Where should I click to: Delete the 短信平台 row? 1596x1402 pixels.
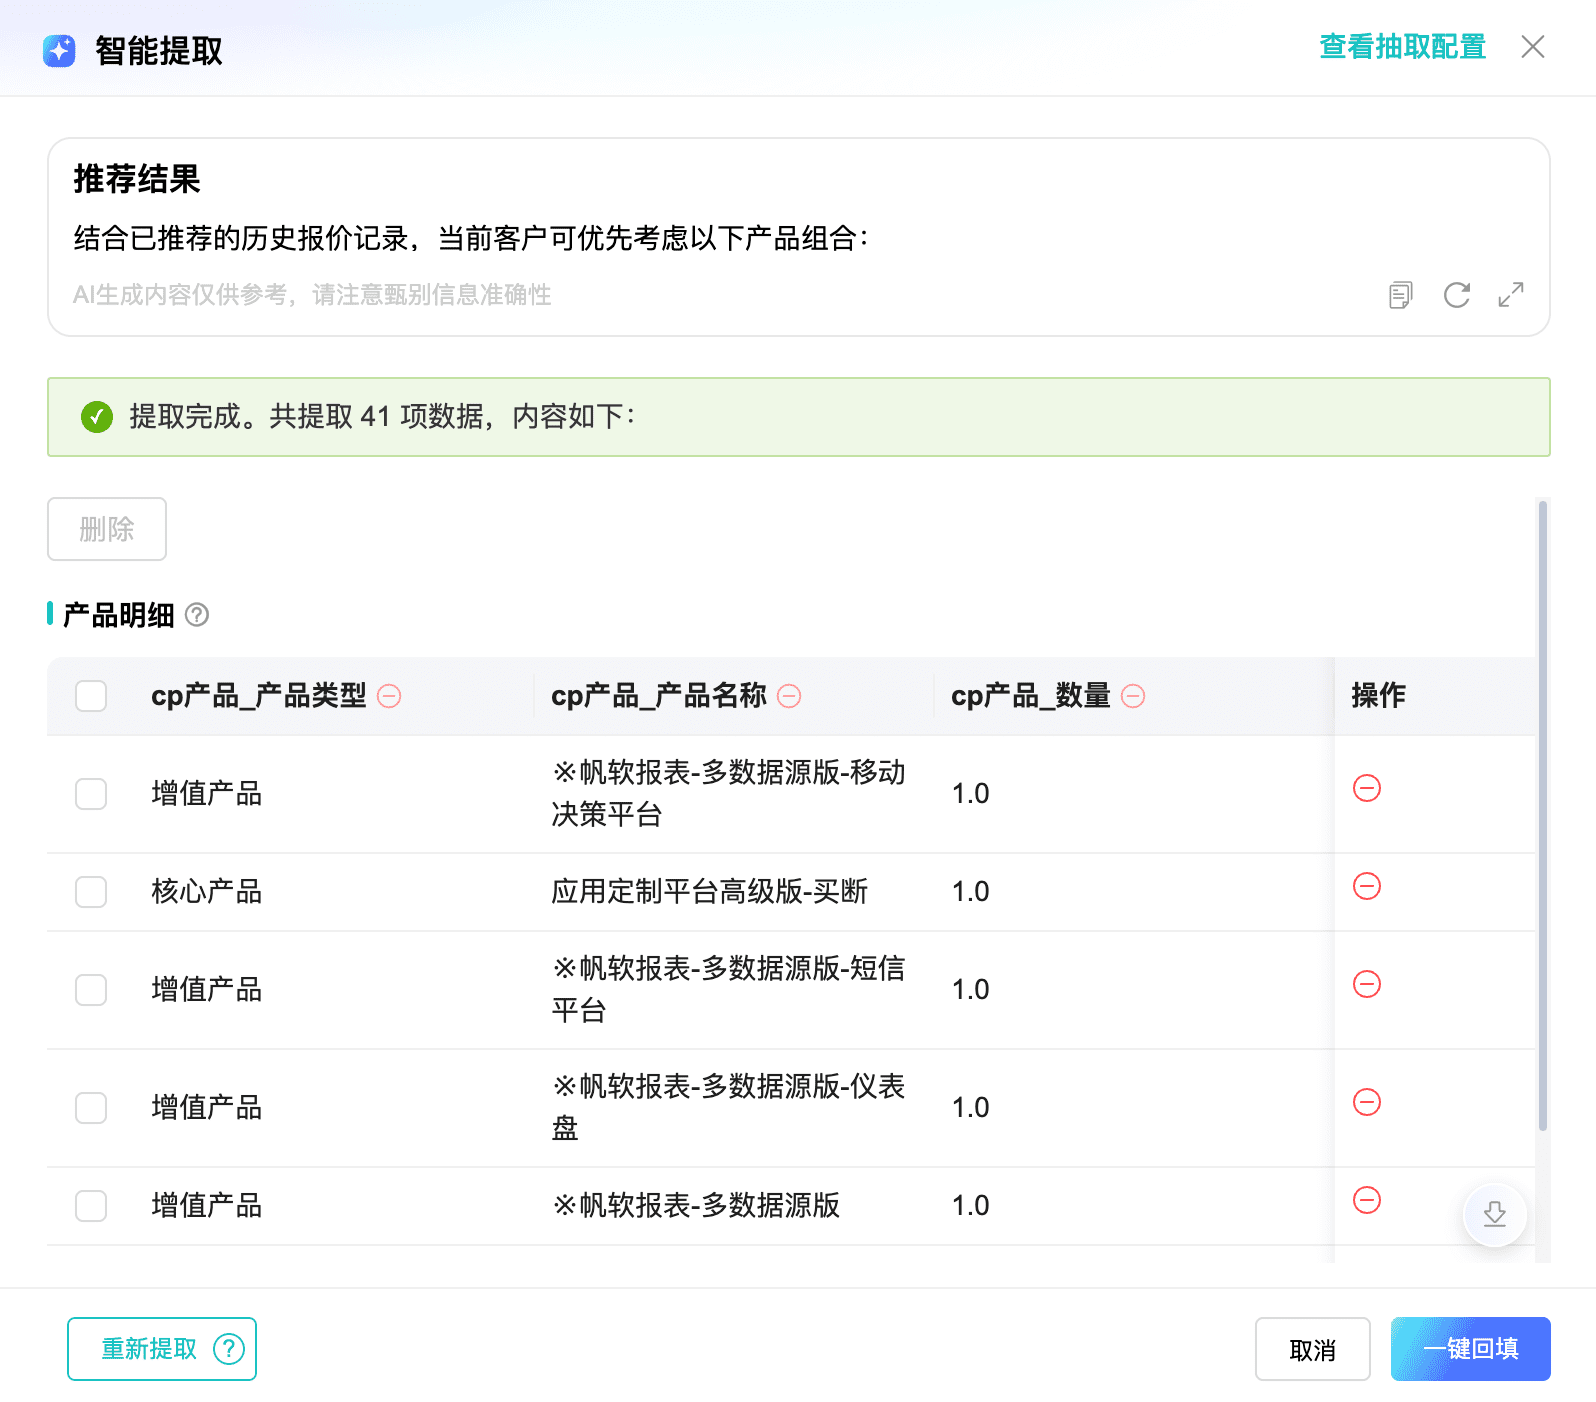point(1367,984)
